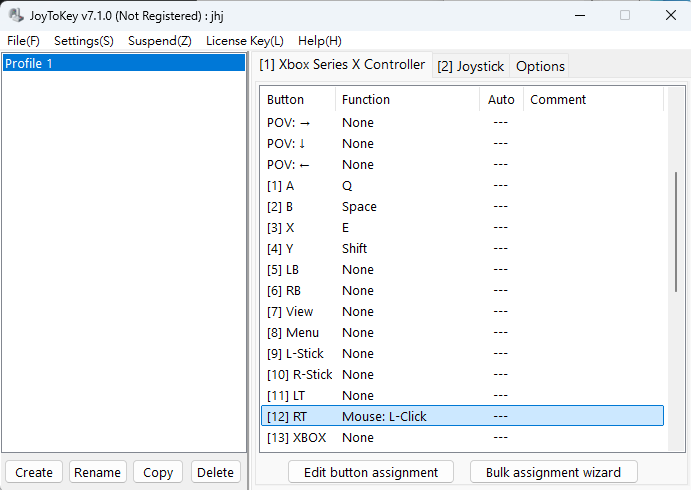Open the File(F) menu
The width and height of the screenshot is (691, 490).
23,41
